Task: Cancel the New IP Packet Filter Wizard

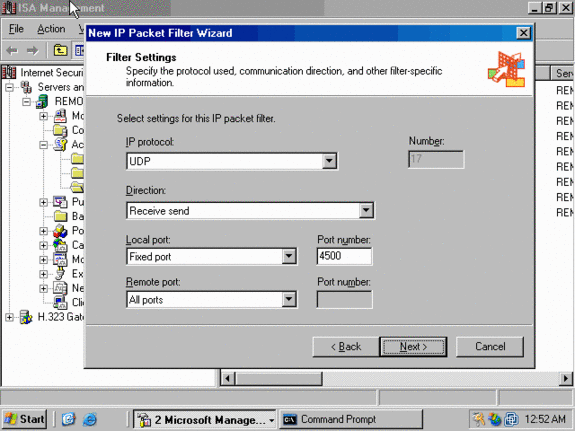Action: [x=490, y=347]
